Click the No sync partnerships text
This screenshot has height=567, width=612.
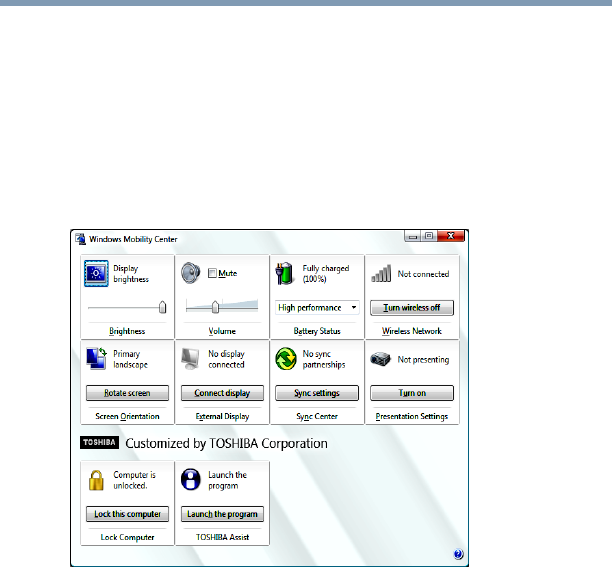324,359
